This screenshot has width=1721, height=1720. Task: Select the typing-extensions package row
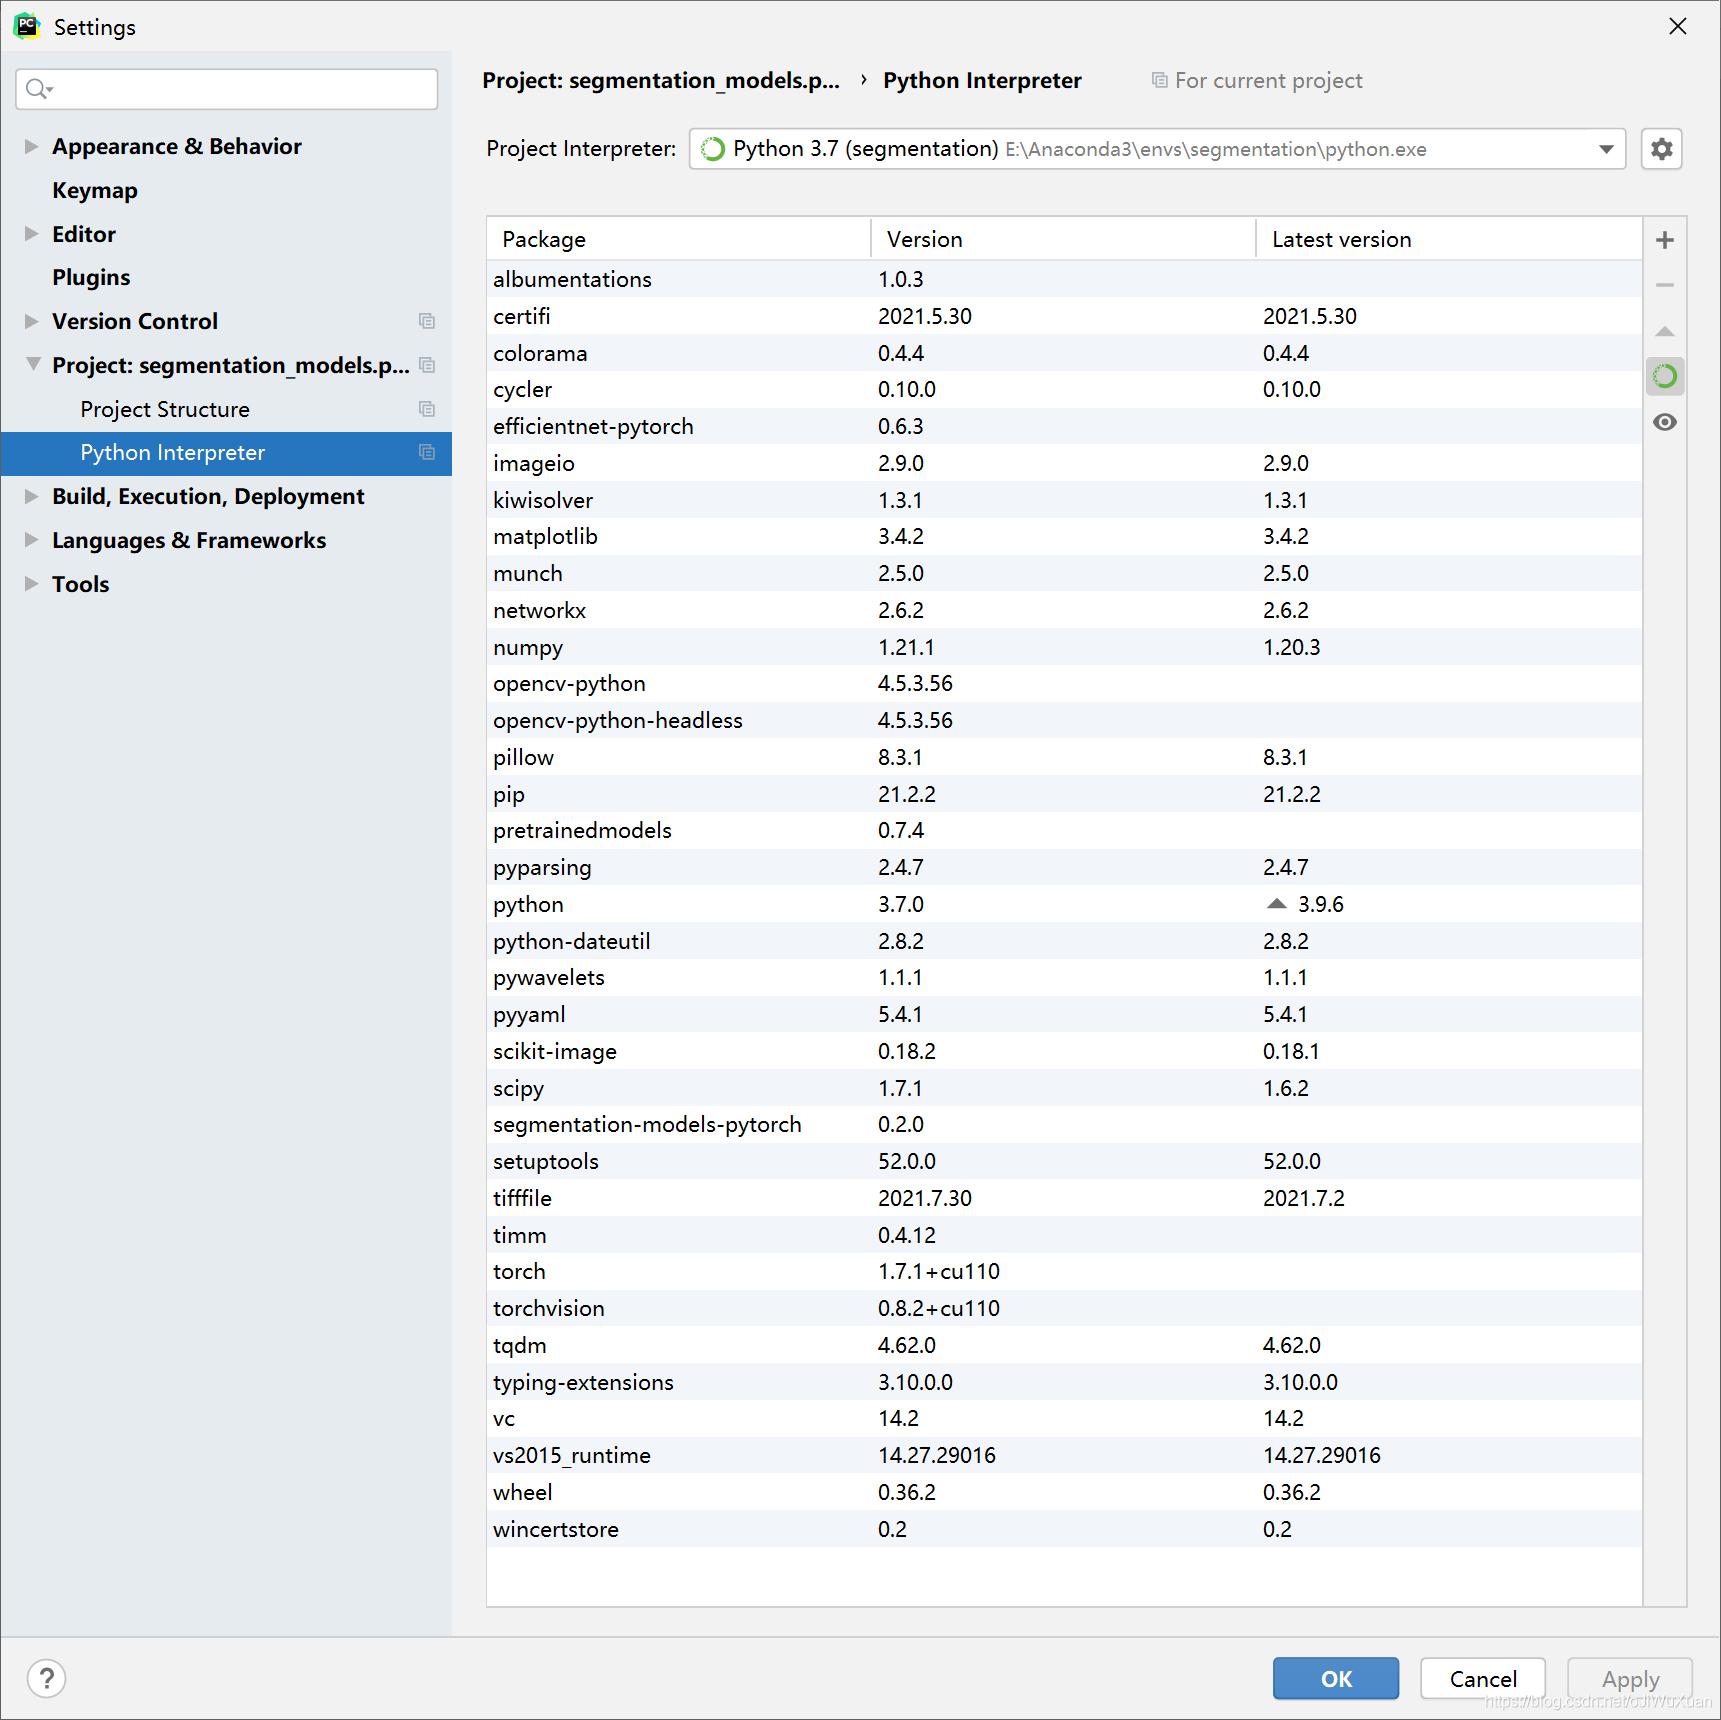click(x=1064, y=1382)
